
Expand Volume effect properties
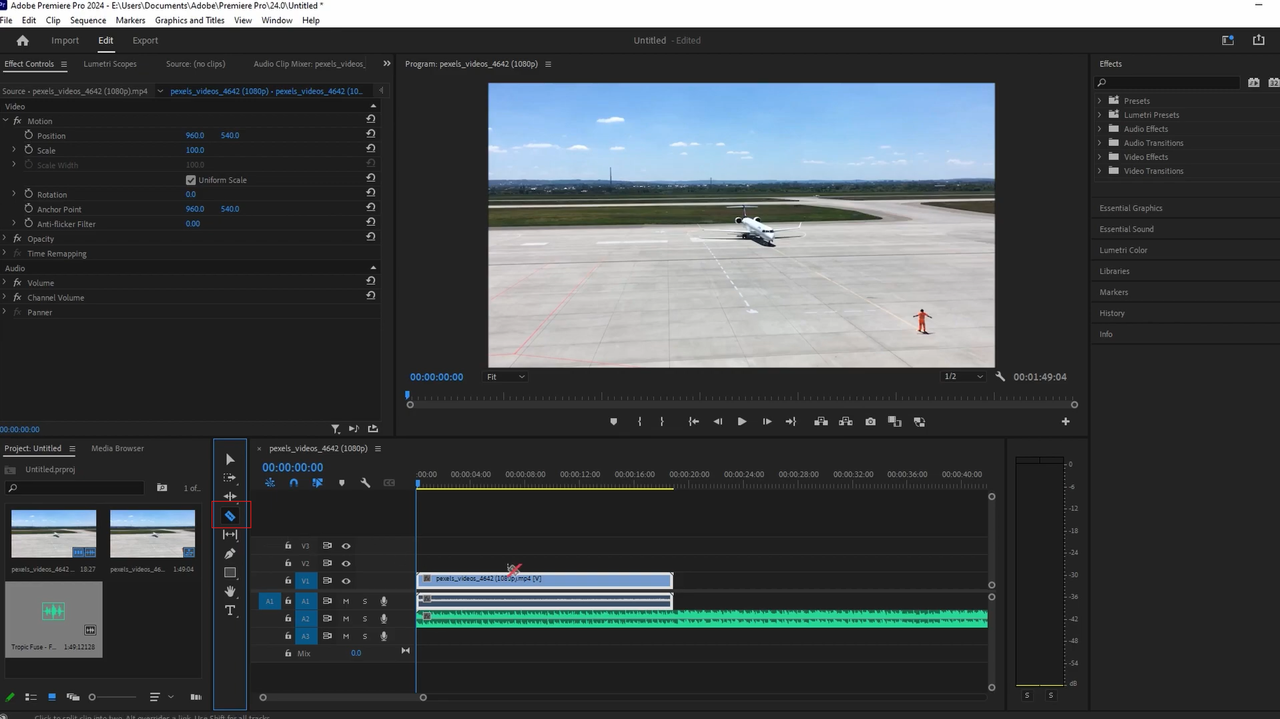[5, 282]
